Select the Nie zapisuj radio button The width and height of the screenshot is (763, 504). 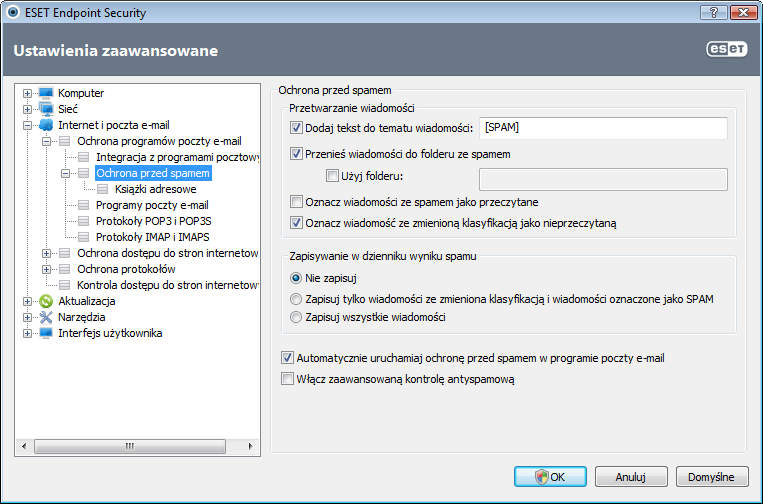point(296,278)
